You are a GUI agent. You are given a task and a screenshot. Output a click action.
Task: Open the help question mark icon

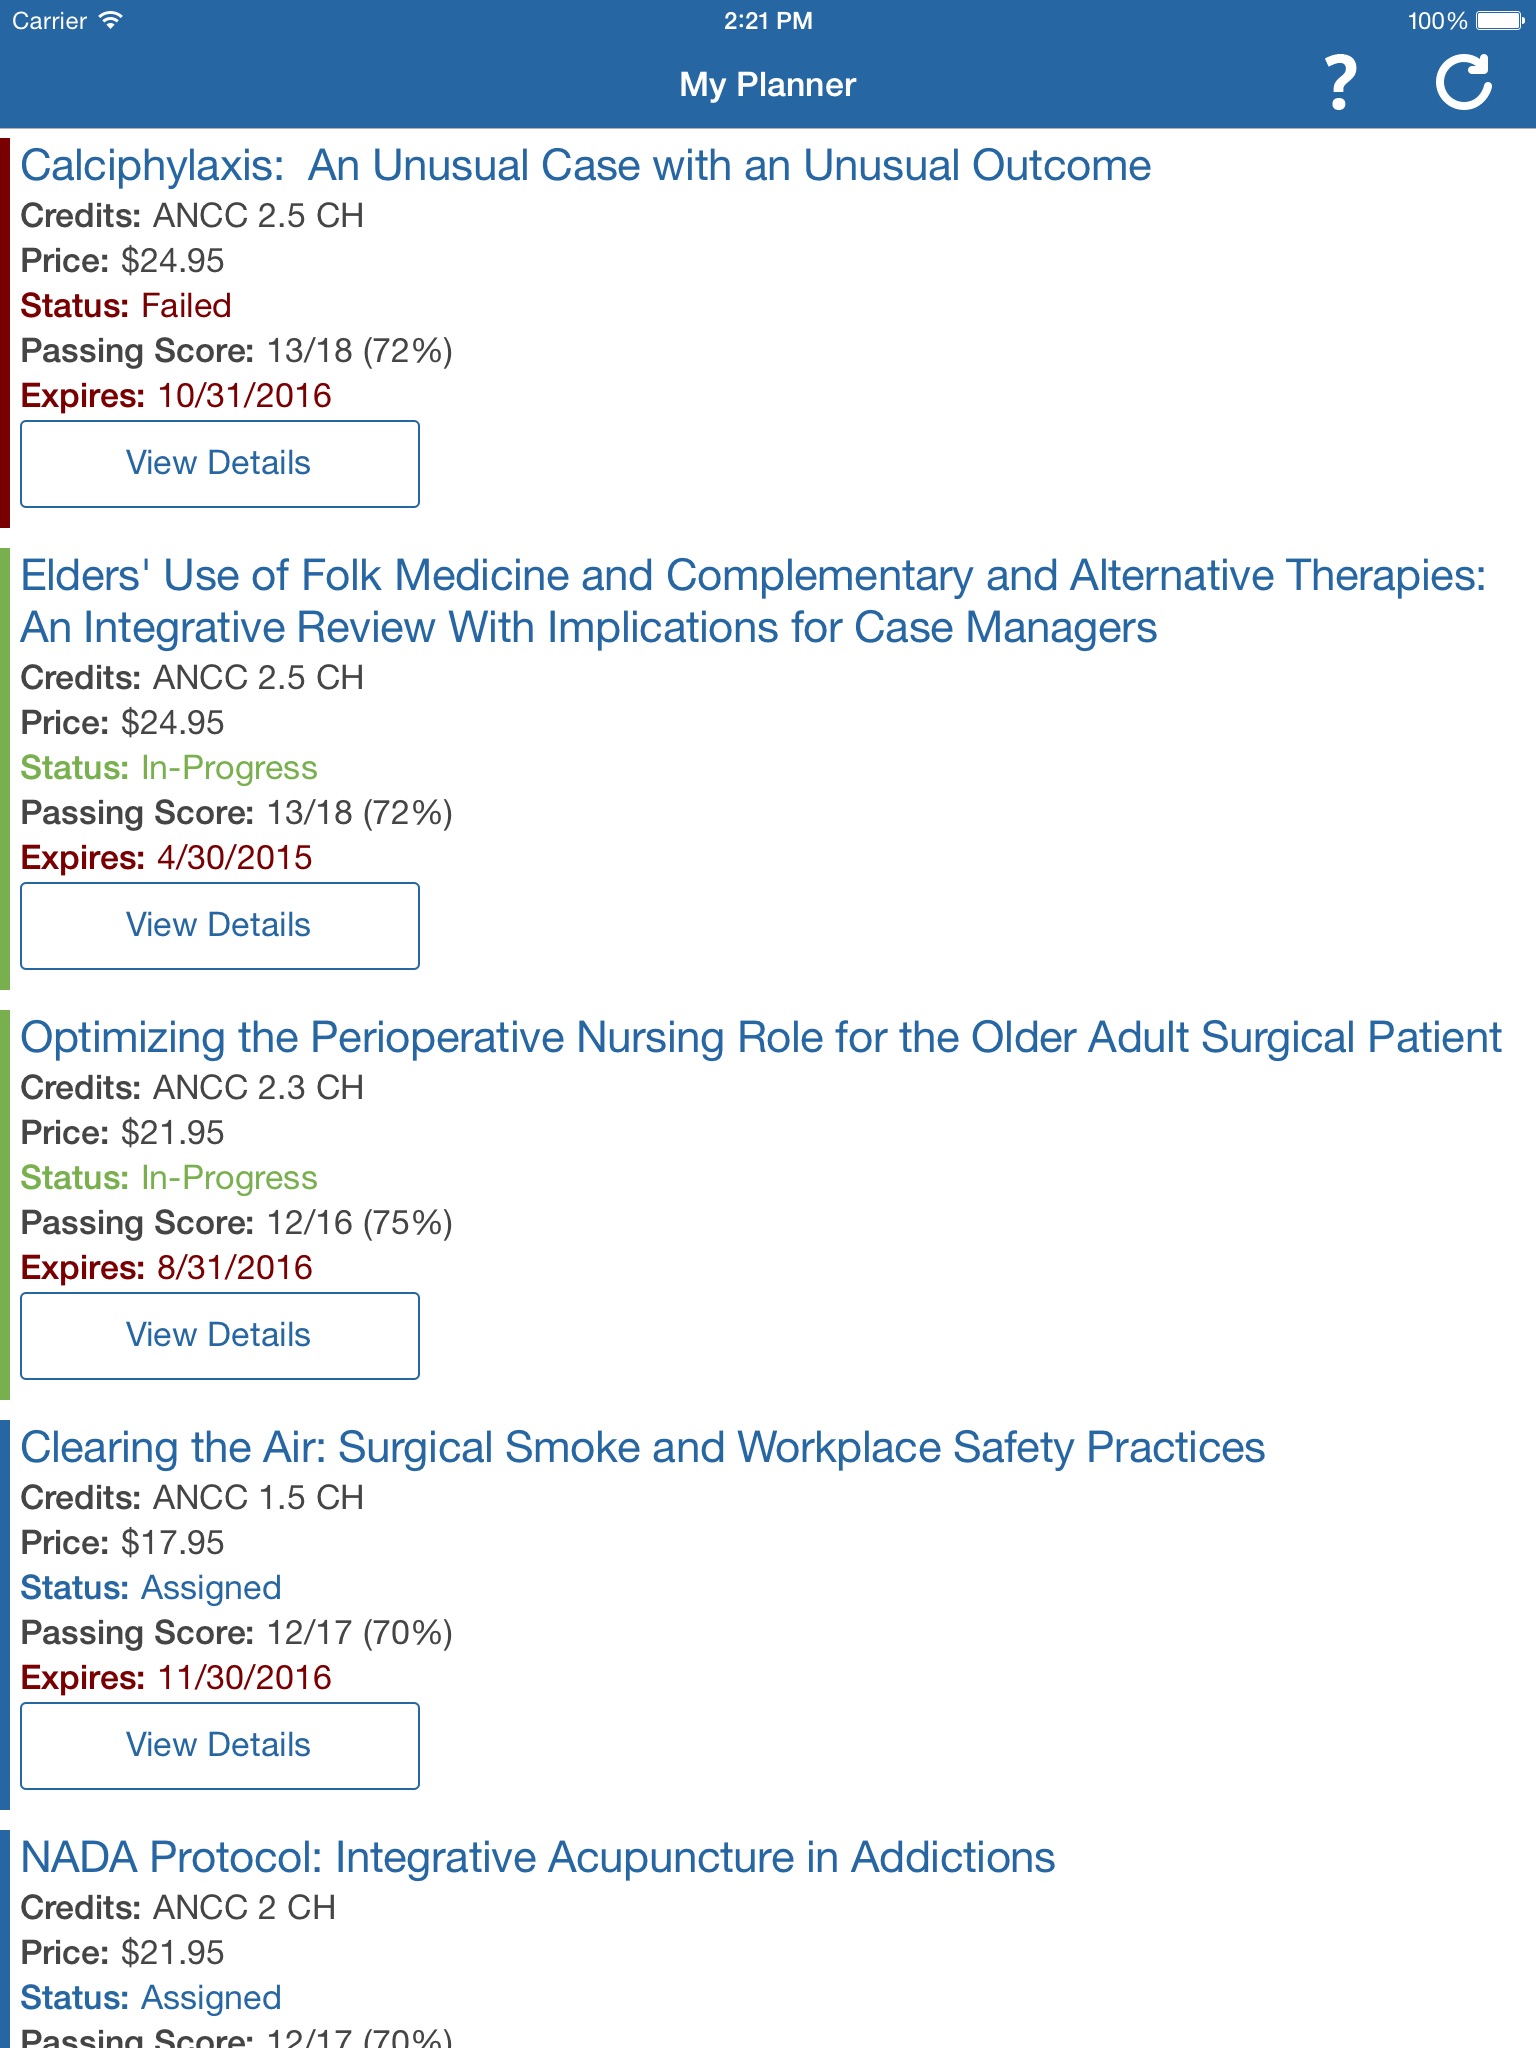pos(1340,83)
